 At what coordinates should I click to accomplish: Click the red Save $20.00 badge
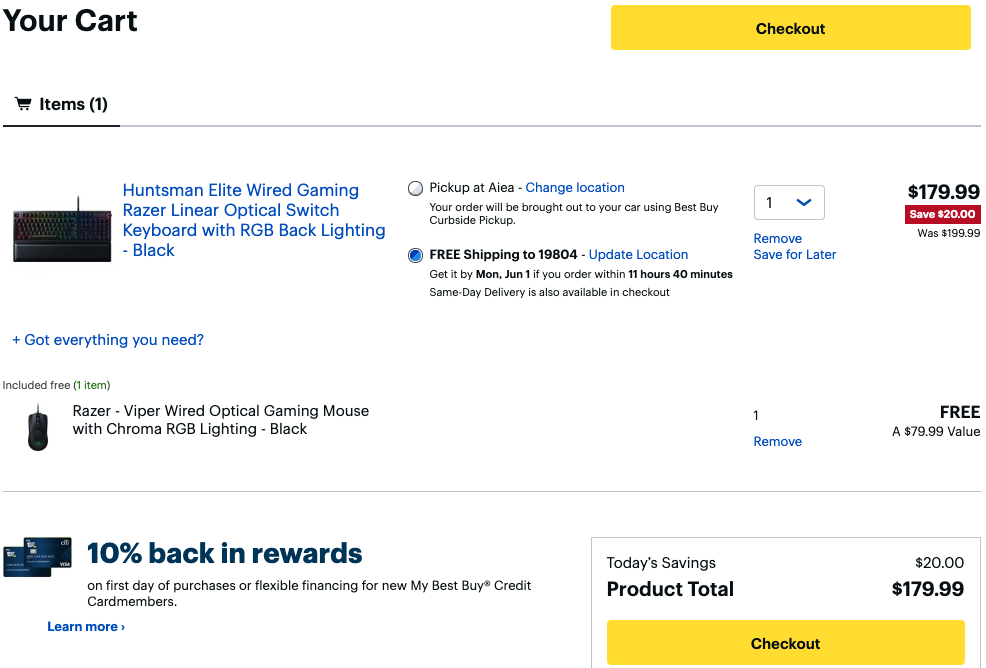[942, 214]
